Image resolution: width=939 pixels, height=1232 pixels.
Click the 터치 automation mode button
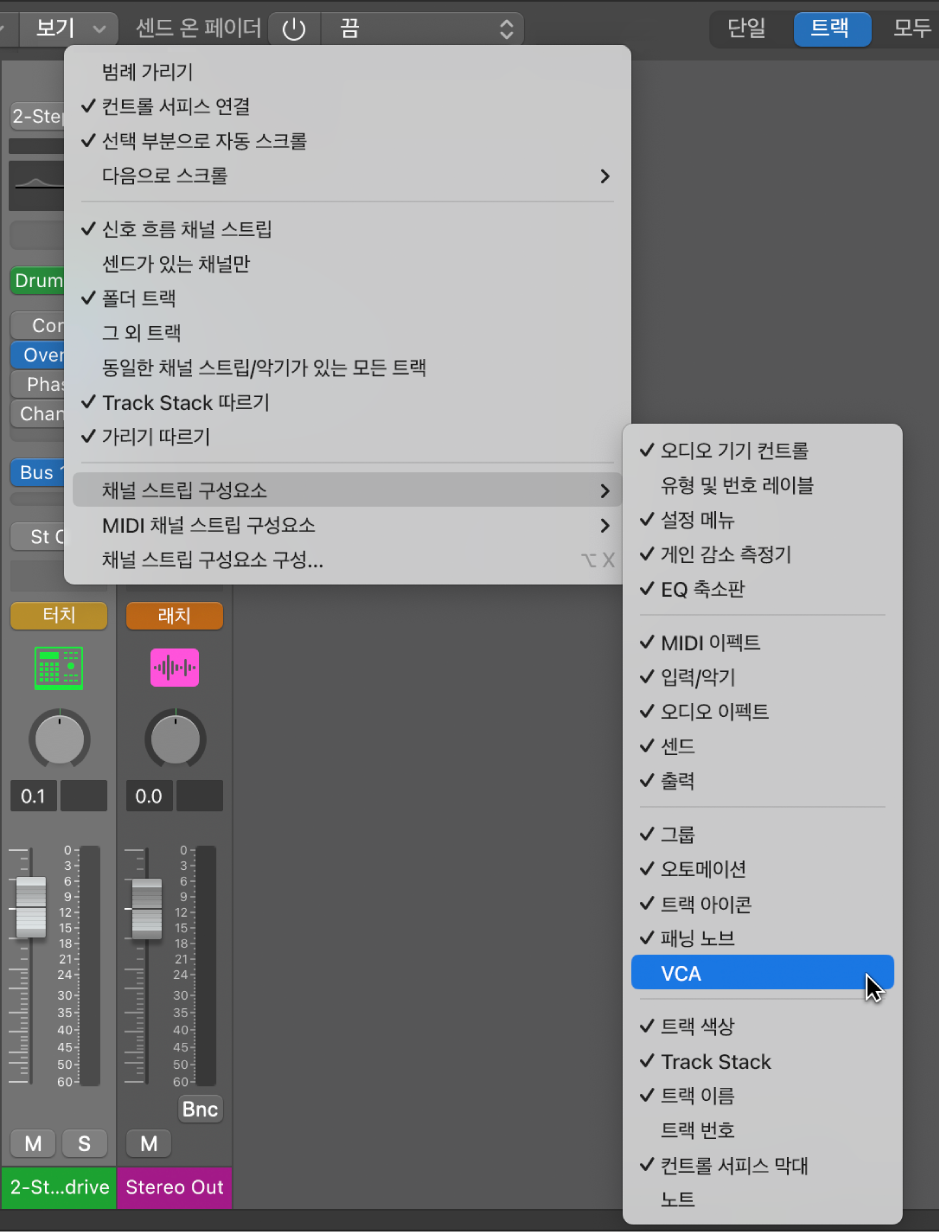pos(58,615)
